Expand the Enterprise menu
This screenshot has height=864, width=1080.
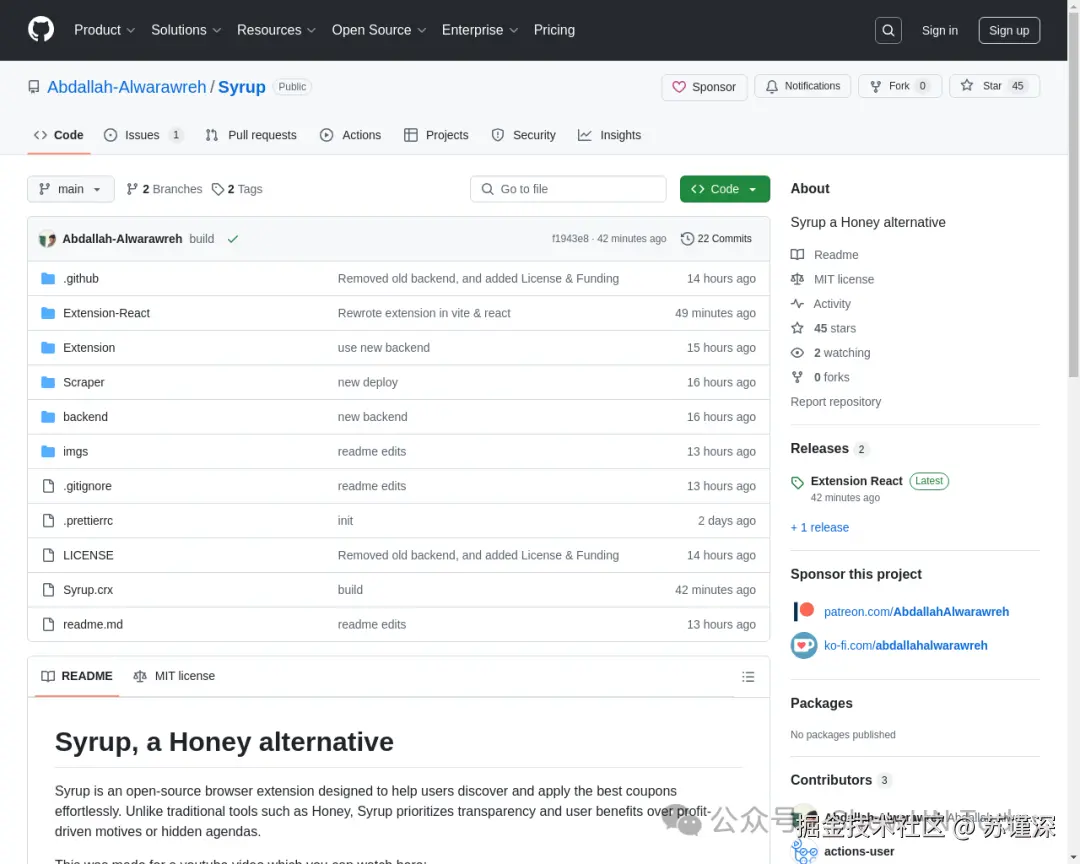479,30
